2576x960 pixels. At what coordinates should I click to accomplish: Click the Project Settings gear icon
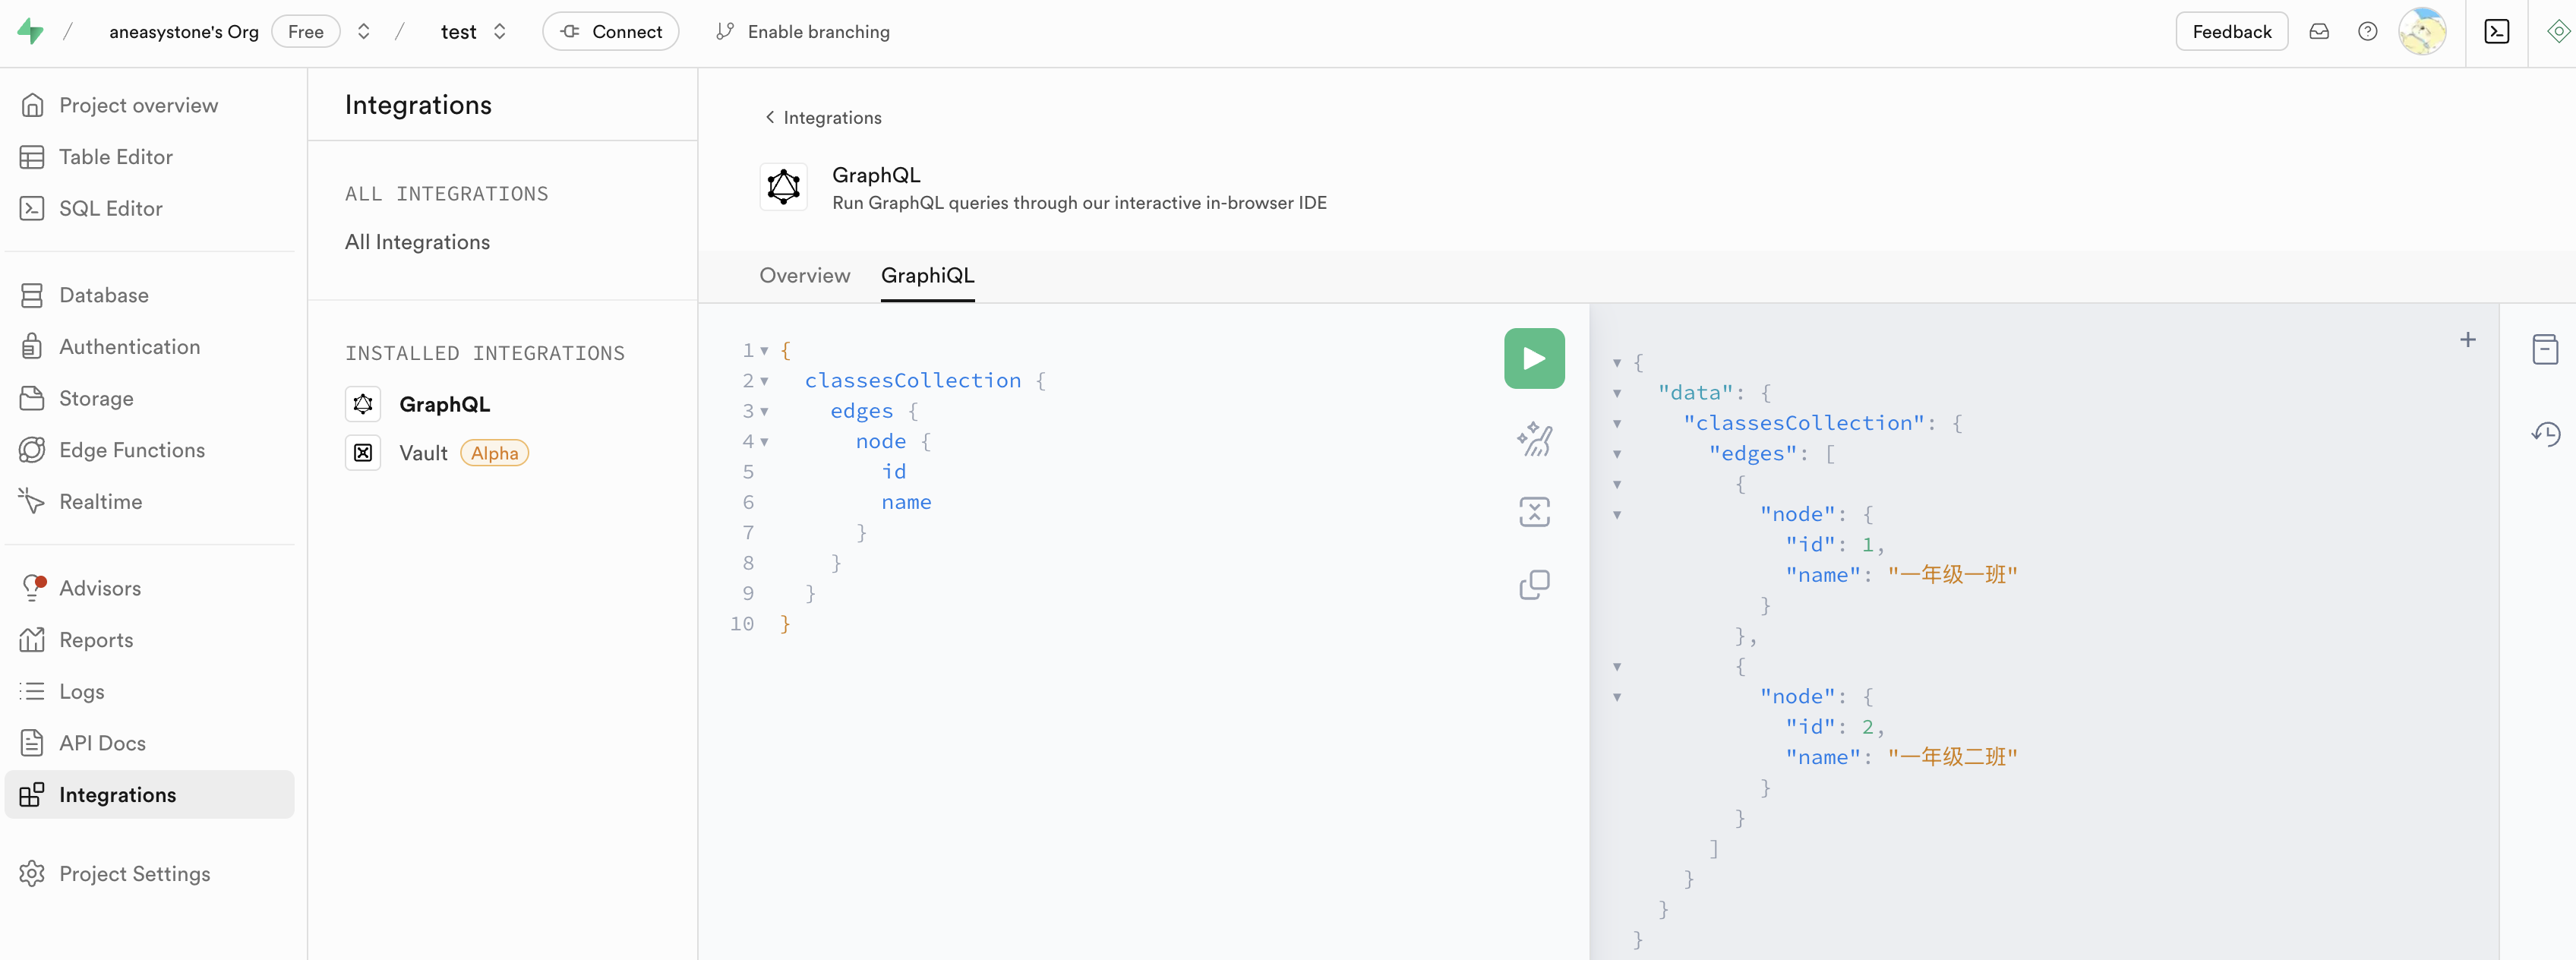point(32,873)
